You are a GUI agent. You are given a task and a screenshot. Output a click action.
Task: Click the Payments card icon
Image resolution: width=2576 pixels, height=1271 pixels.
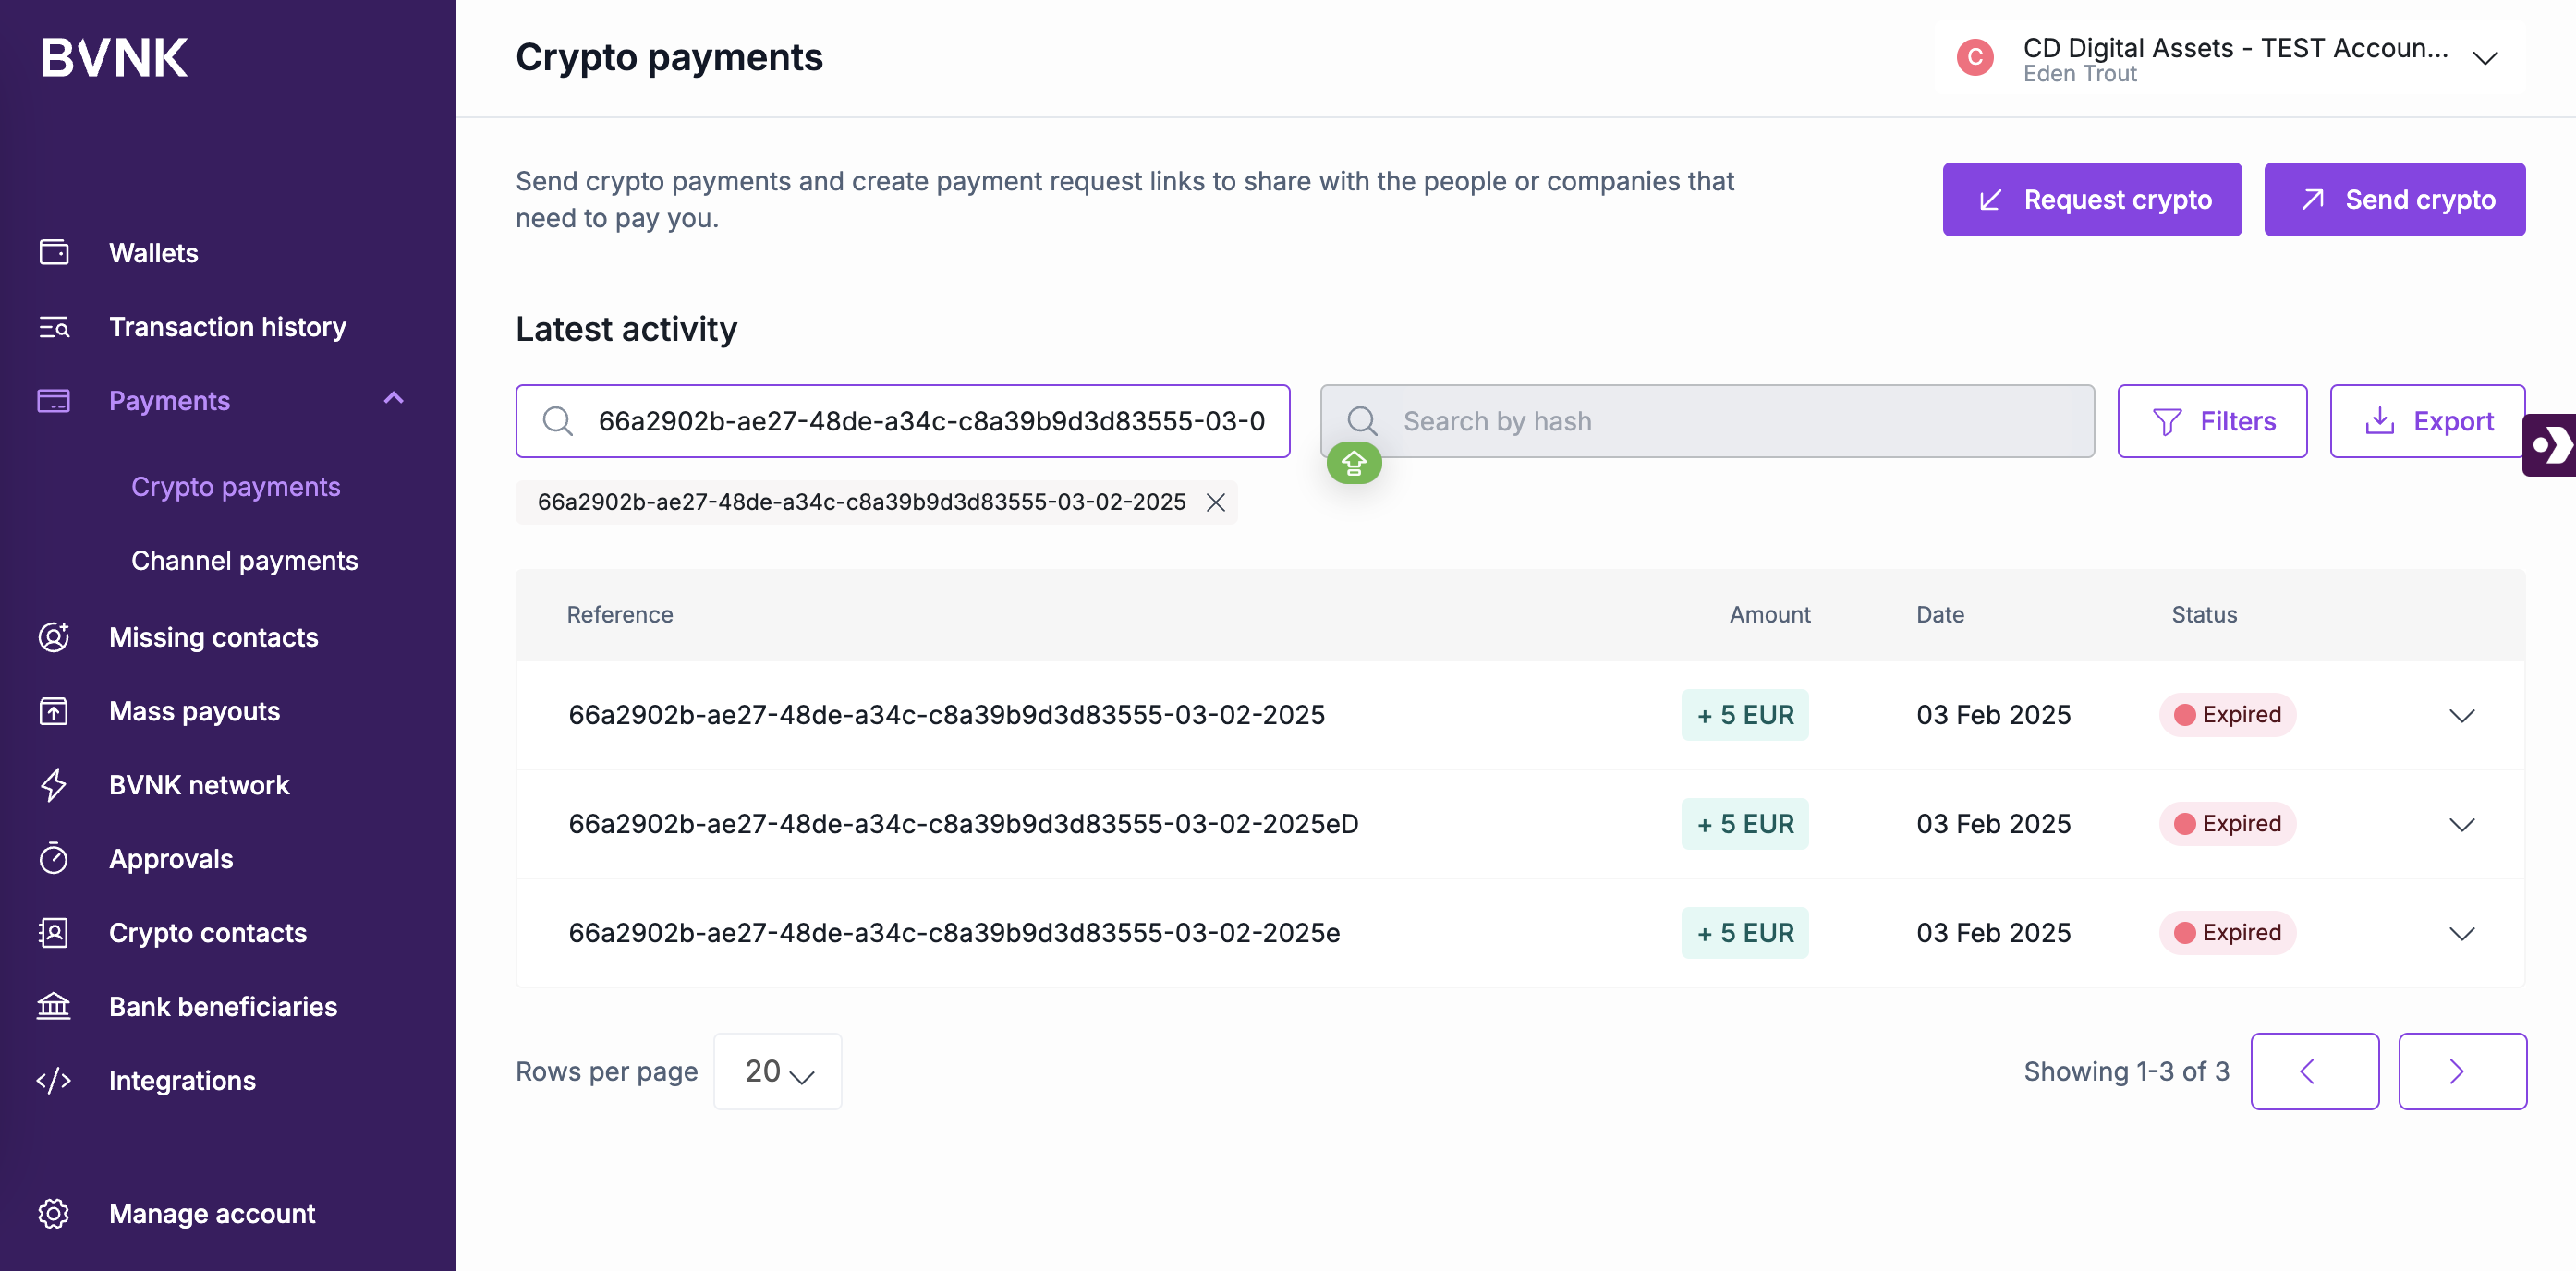click(x=54, y=400)
